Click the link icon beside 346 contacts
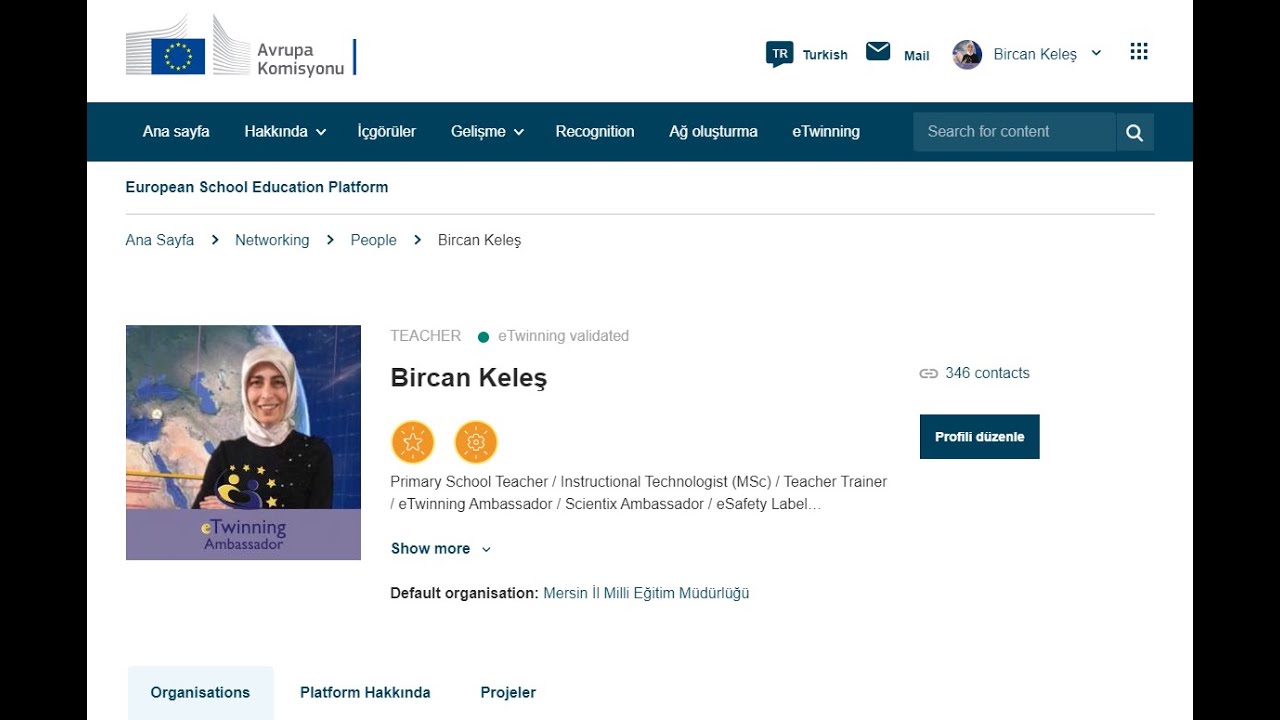Screen dimensions: 1280x720 [929, 373]
